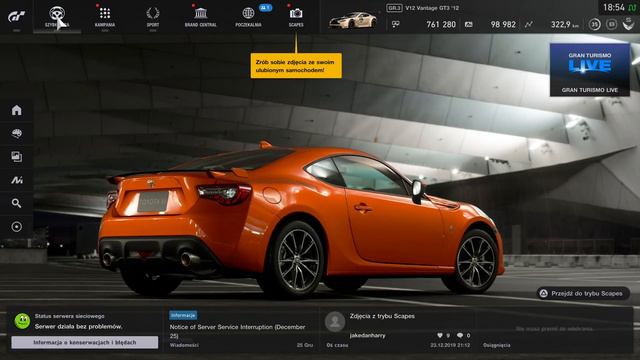Click the driver level circle badge
This screenshot has width=640, height=360.
tap(595, 24)
